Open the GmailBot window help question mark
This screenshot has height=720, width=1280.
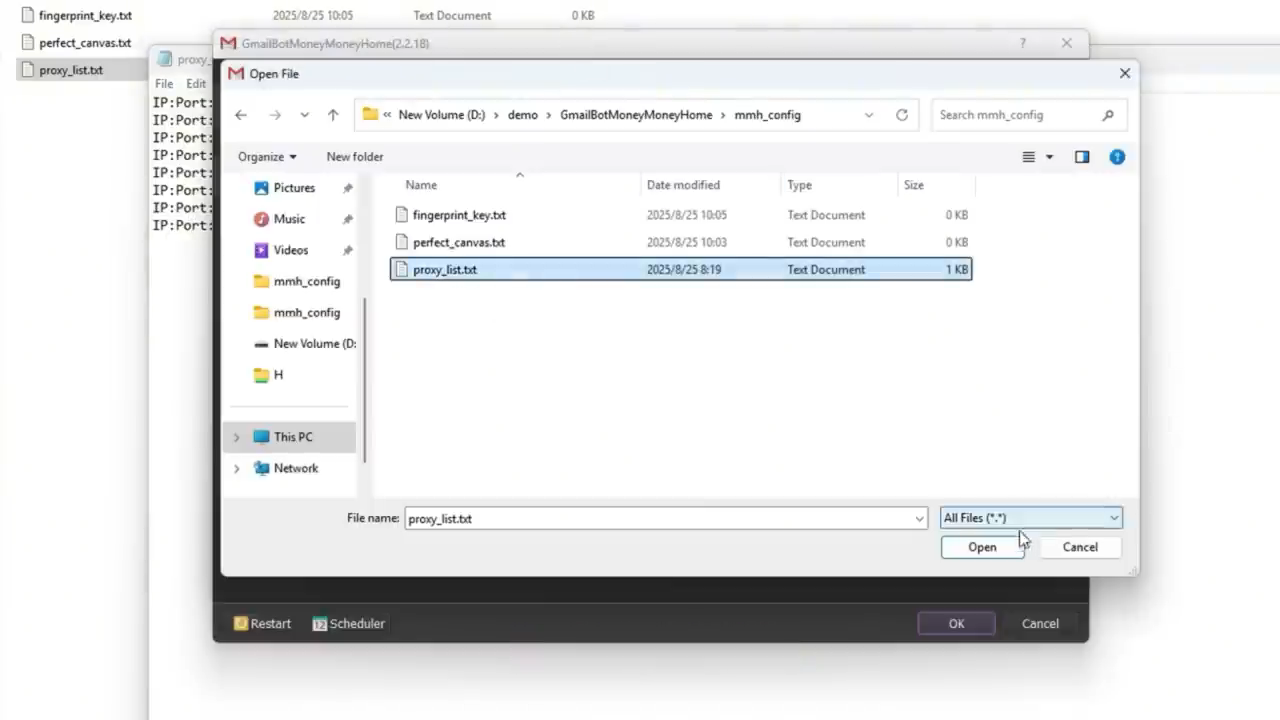point(1022,43)
